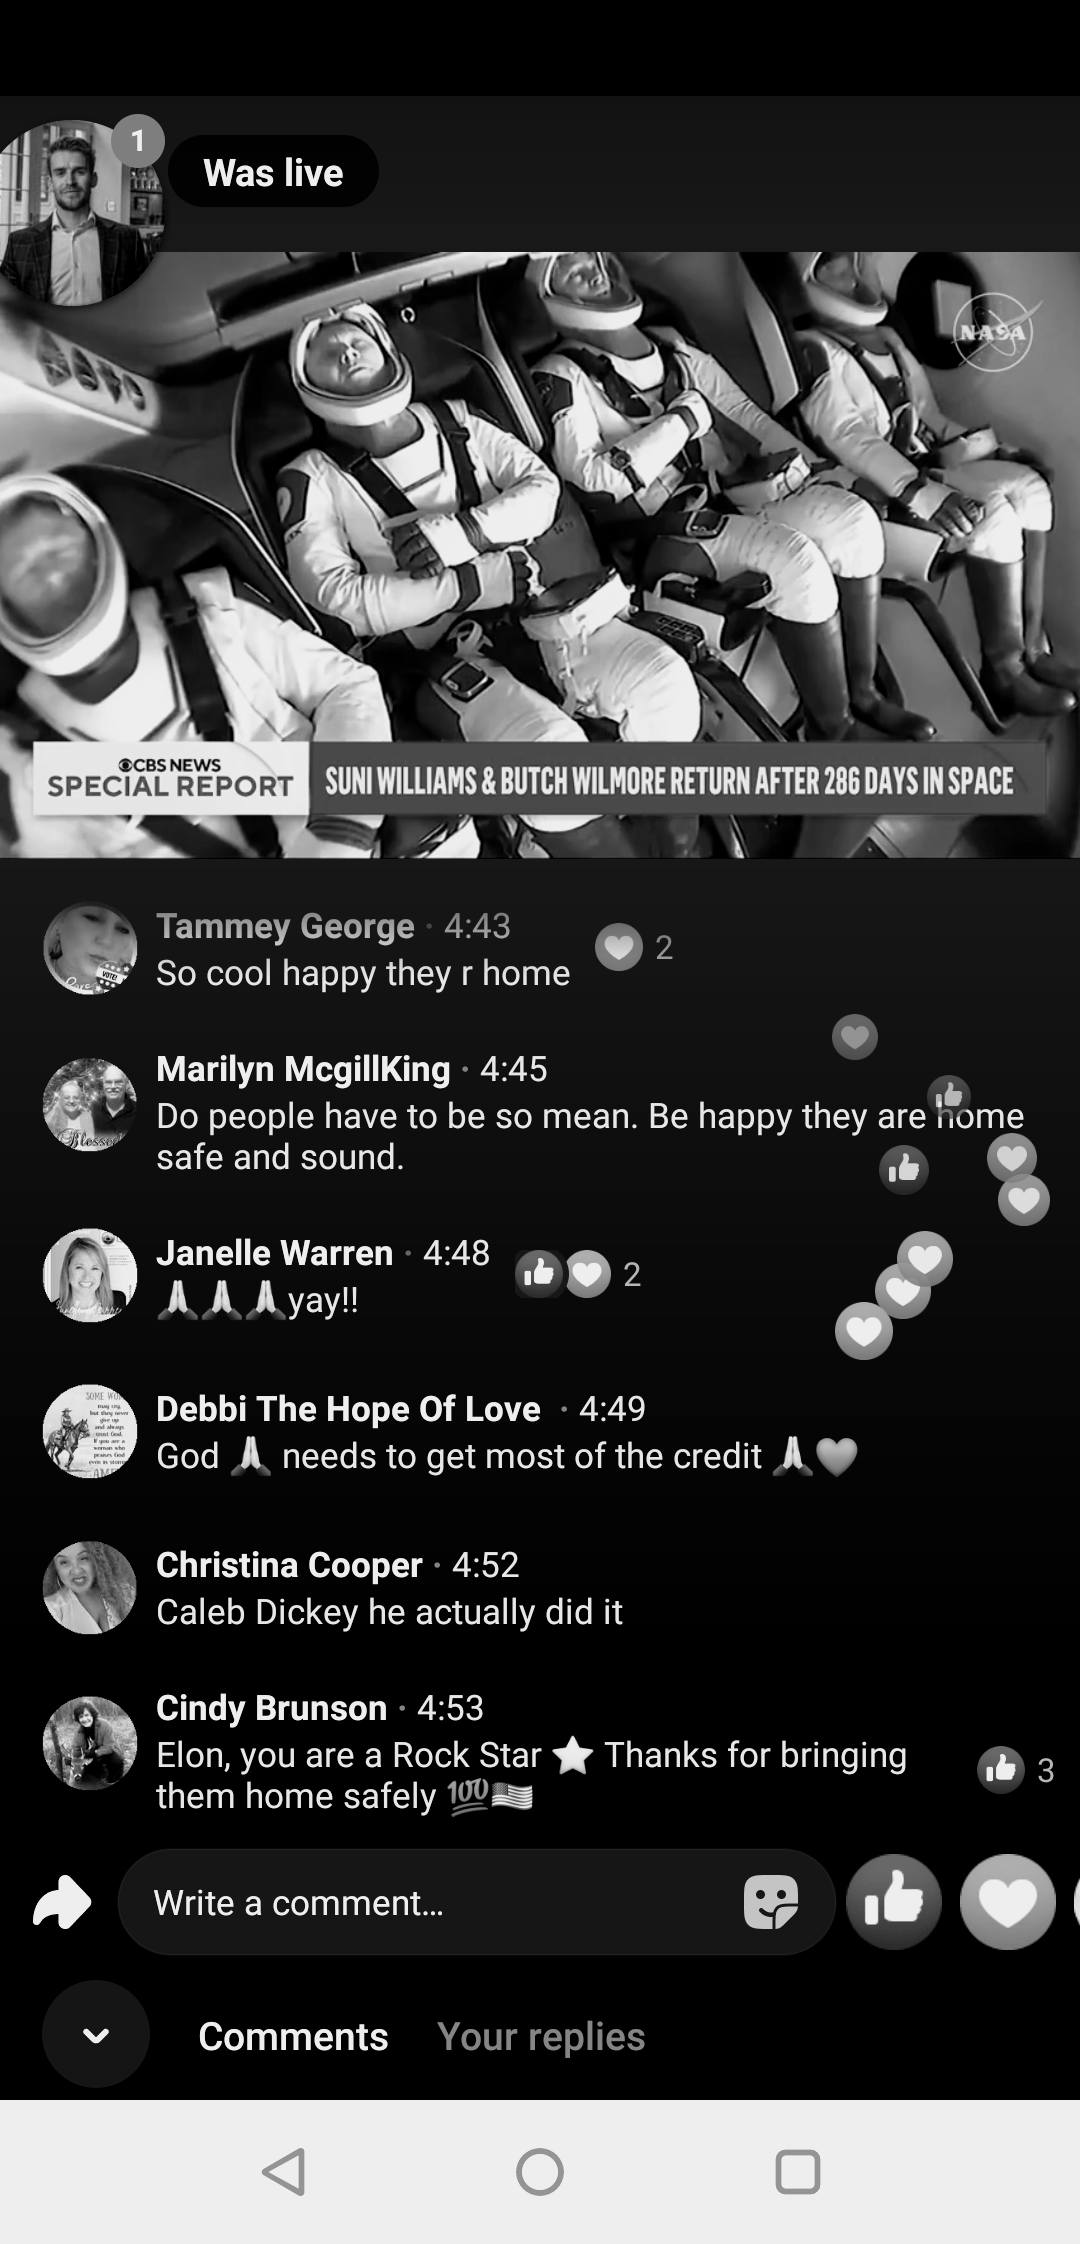This screenshot has width=1080, height=2244.
Task: Open reactions on Tammey George's comment
Action: pos(634,946)
